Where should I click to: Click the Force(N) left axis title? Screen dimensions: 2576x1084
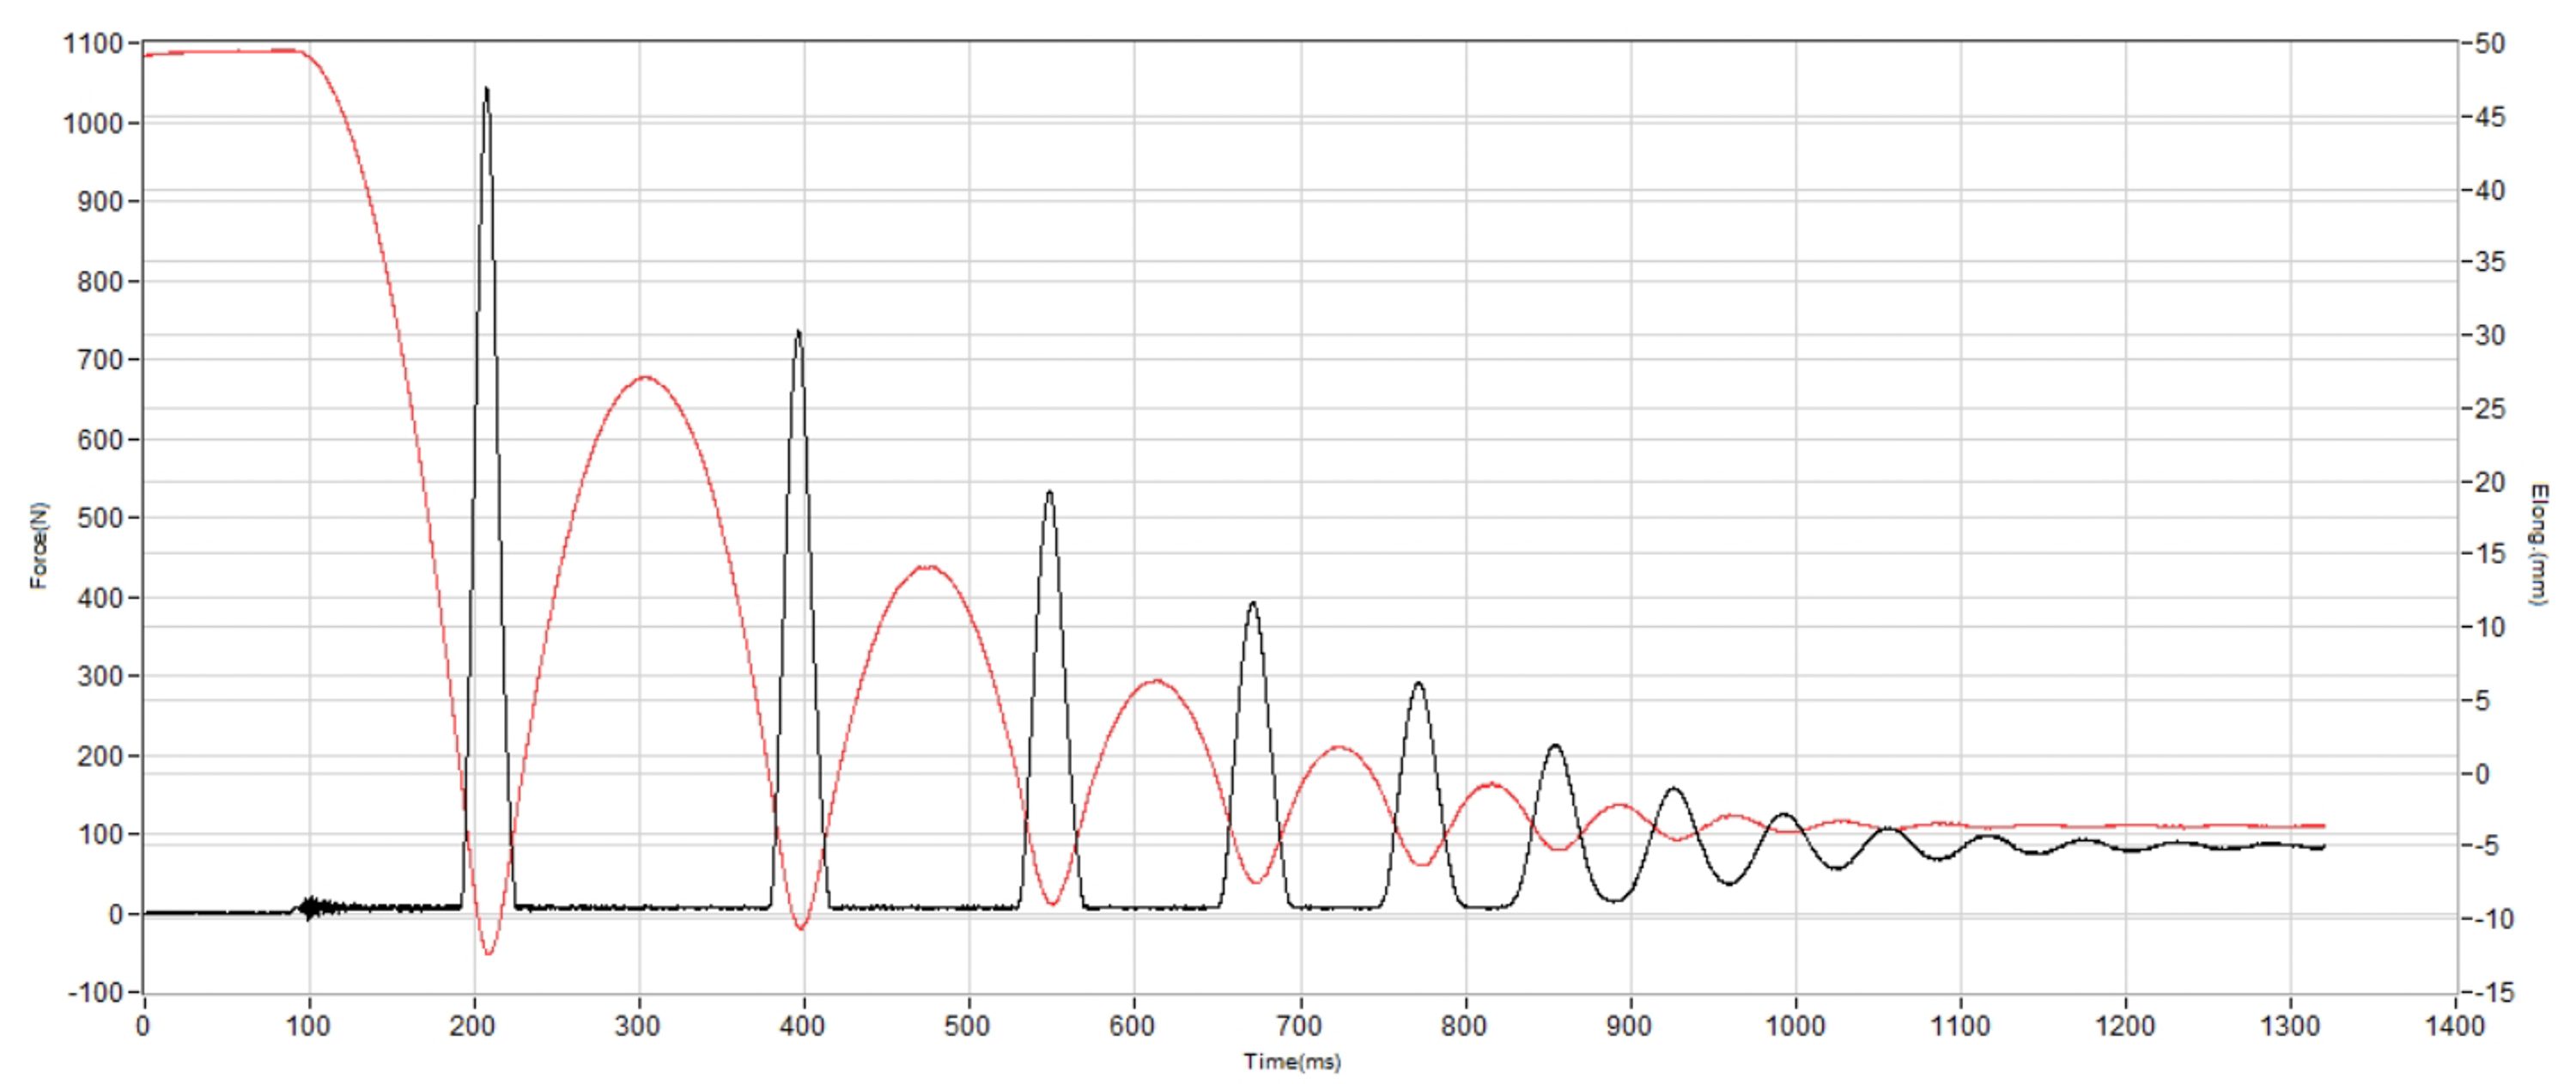point(38,545)
